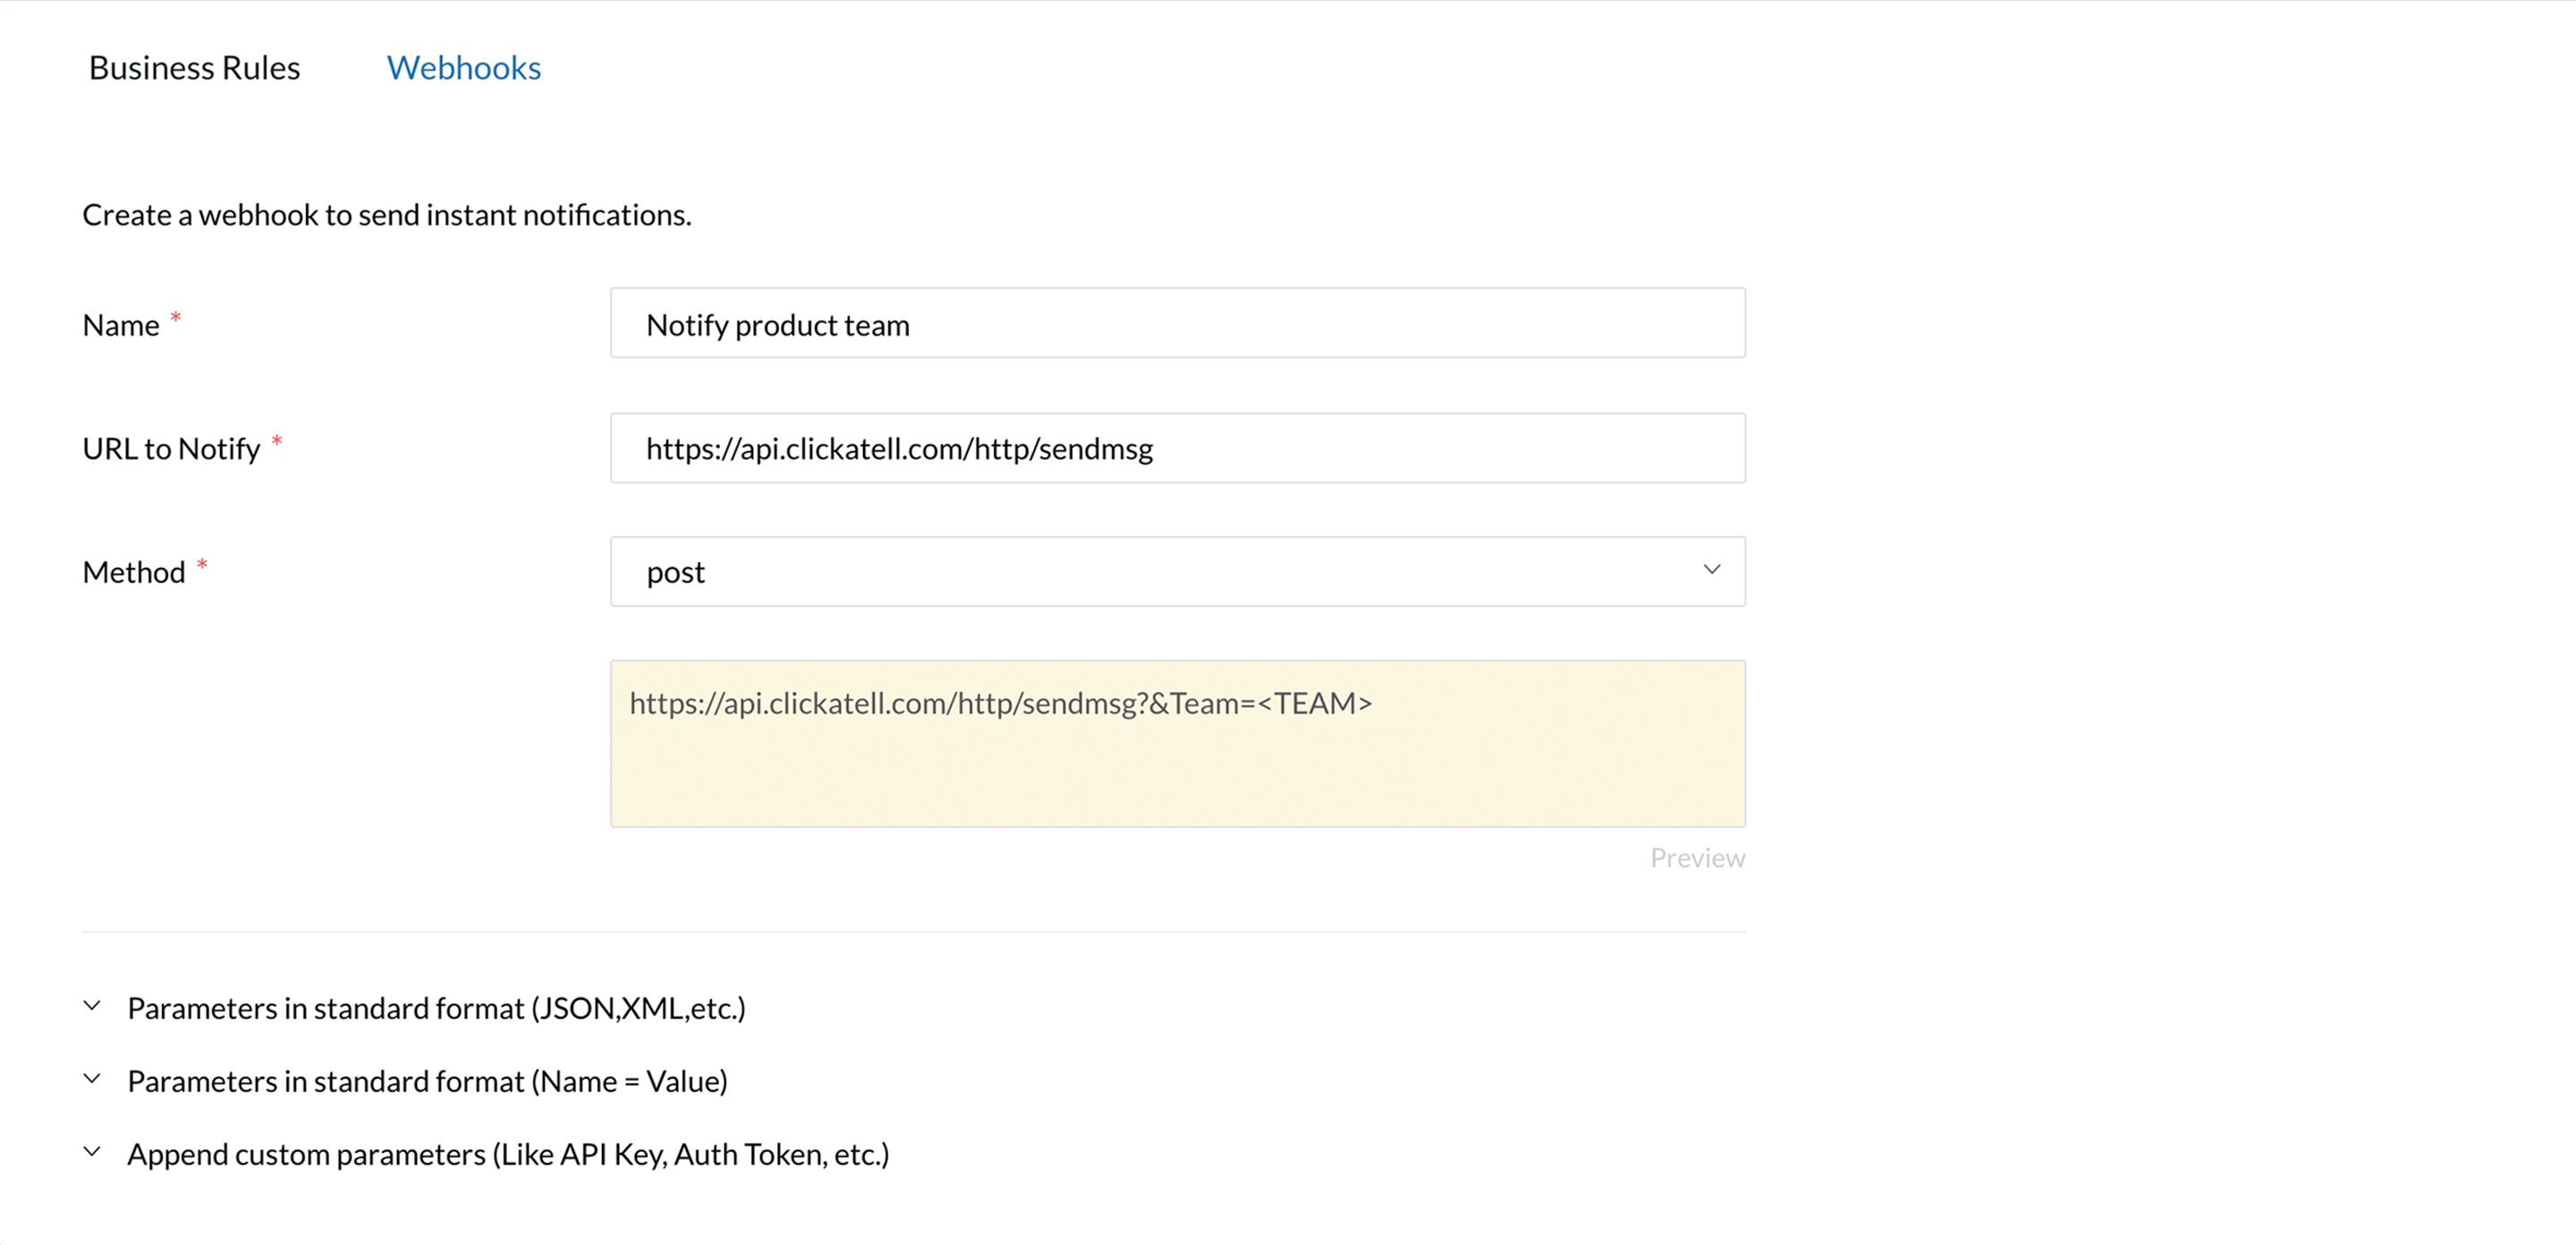Viewport: 2576px width, 1245px height.
Task: Click the URL to Notify label
Action: click(171, 449)
